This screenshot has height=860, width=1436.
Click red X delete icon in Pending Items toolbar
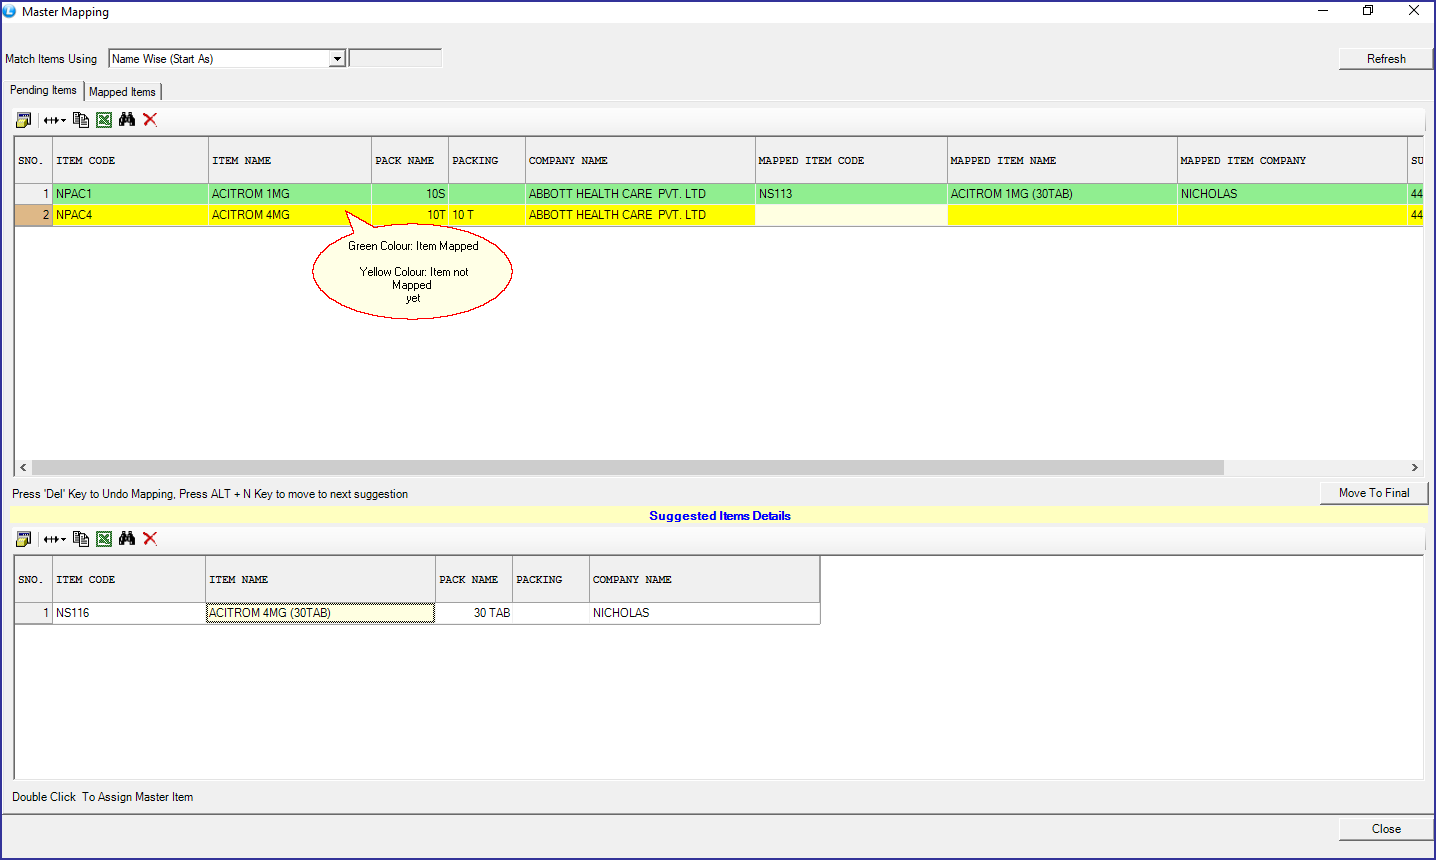150,120
